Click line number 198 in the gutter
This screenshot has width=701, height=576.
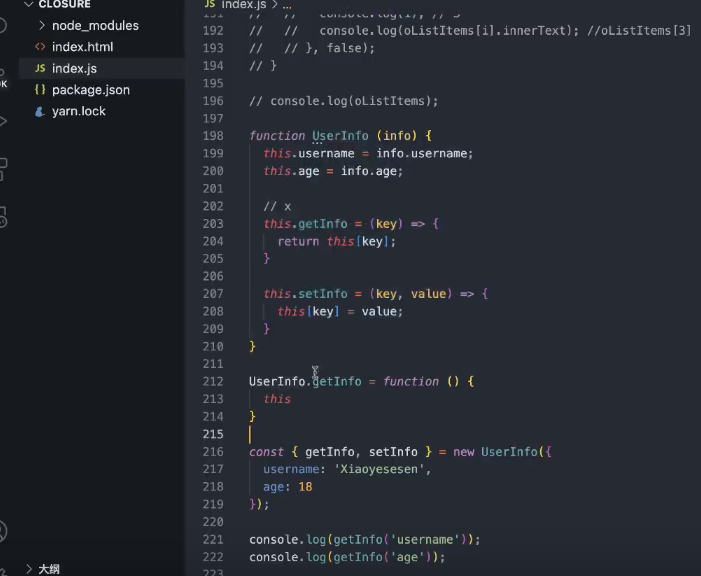click(x=213, y=136)
